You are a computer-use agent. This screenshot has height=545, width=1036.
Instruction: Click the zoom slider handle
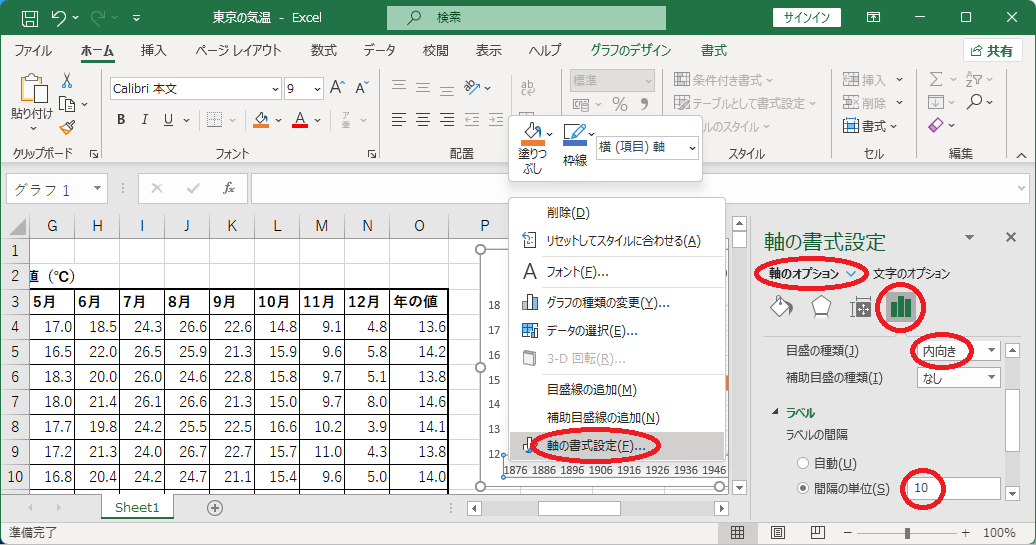pyautogui.click(x=908, y=532)
